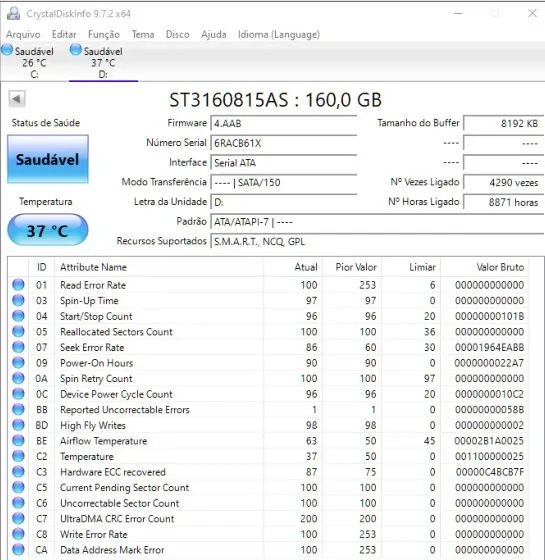Open the Arquivo menu

coord(23,35)
